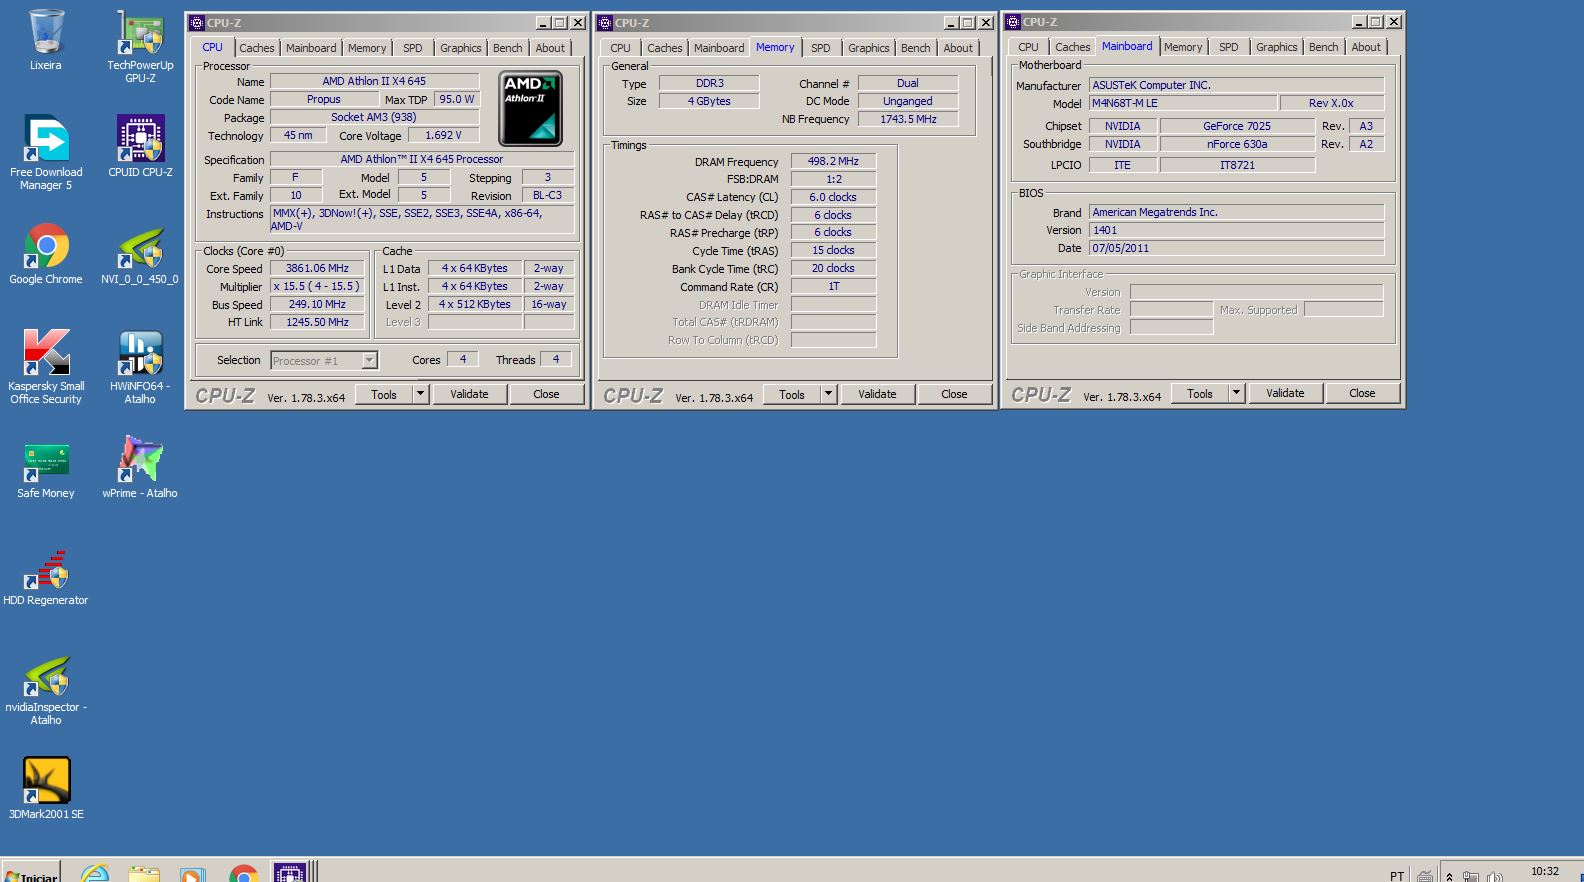The image size is (1584, 882).
Task: Select the CPU-Z taskbar button
Action: coord(290,872)
